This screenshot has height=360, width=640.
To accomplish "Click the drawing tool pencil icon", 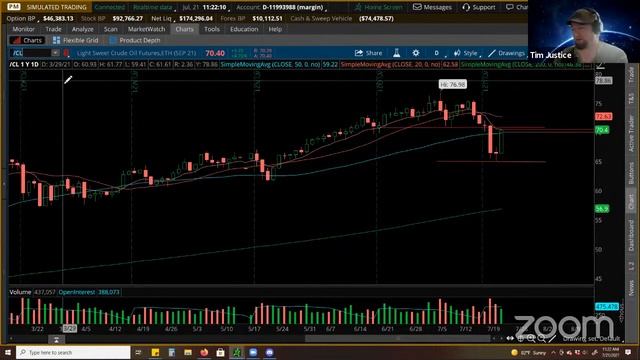I will click(x=552, y=338).
